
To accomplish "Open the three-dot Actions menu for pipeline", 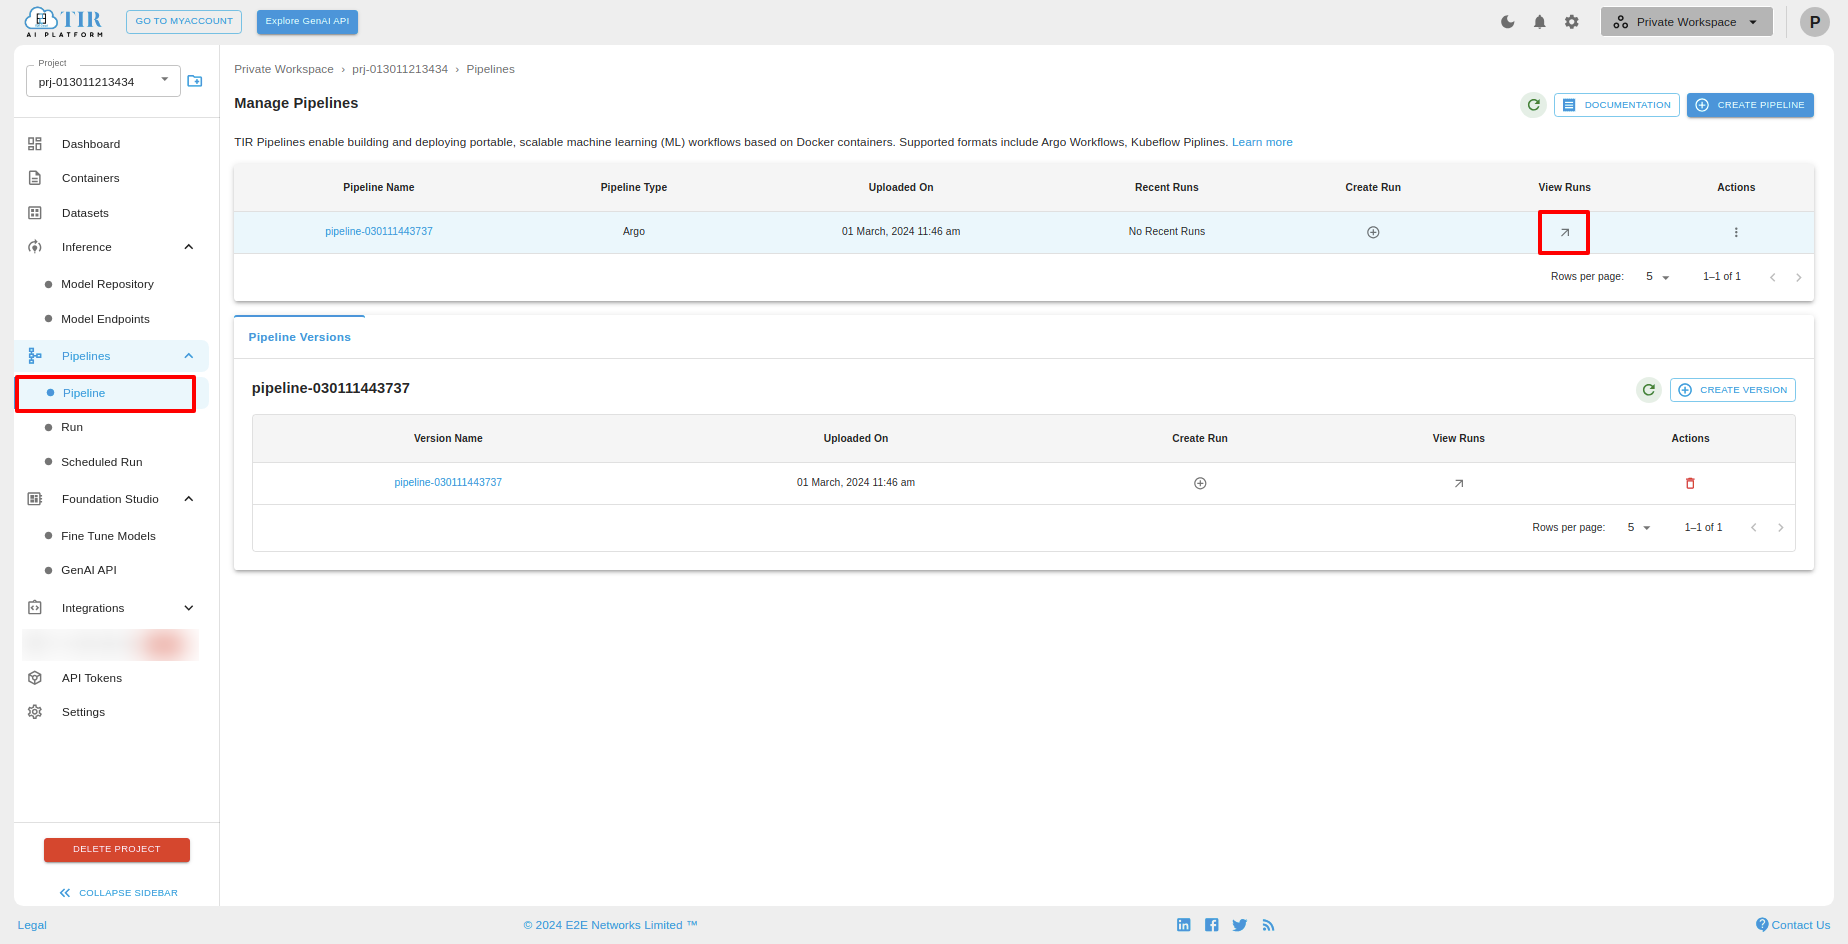I will [x=1736, y=232].
